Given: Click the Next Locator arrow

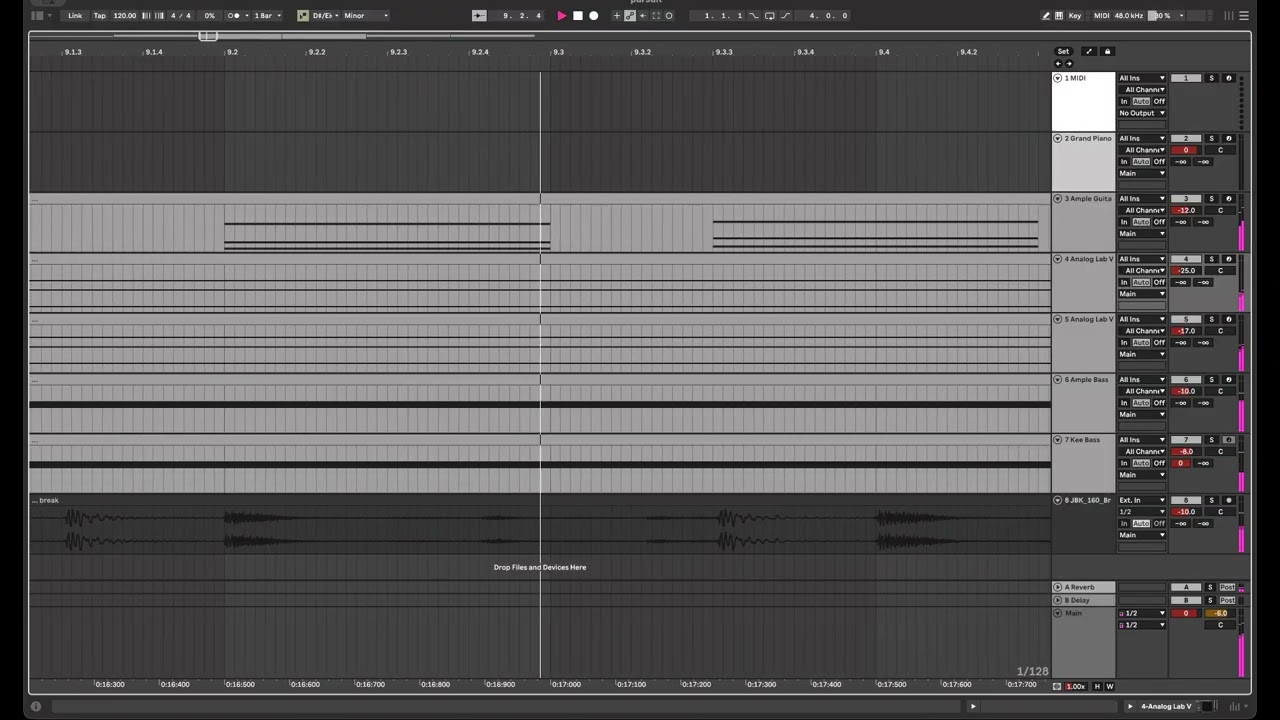Looking at the screenshot, I should point(1068,64).
